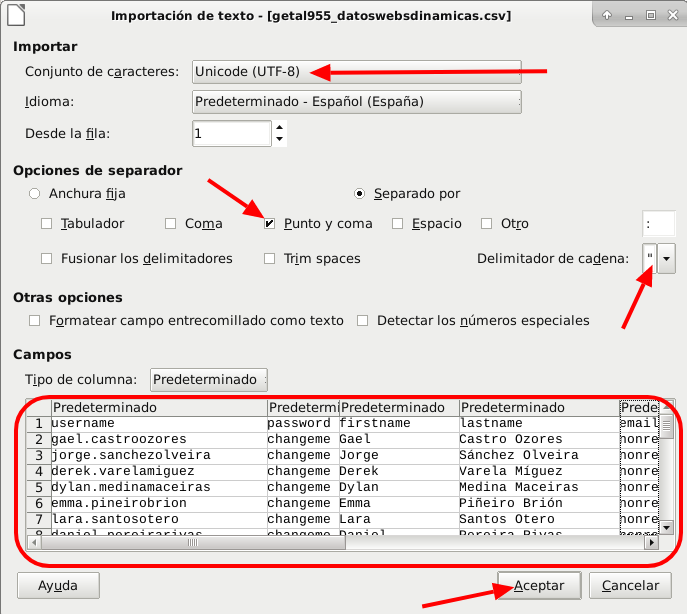Click the preview scroll-right arrow

pyautogui.click(x=652, y=543)
